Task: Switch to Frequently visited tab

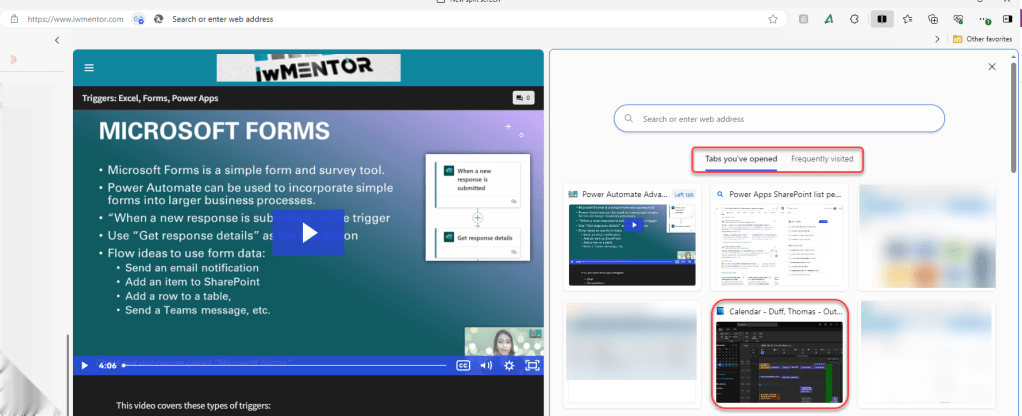Action: point(821,159)
